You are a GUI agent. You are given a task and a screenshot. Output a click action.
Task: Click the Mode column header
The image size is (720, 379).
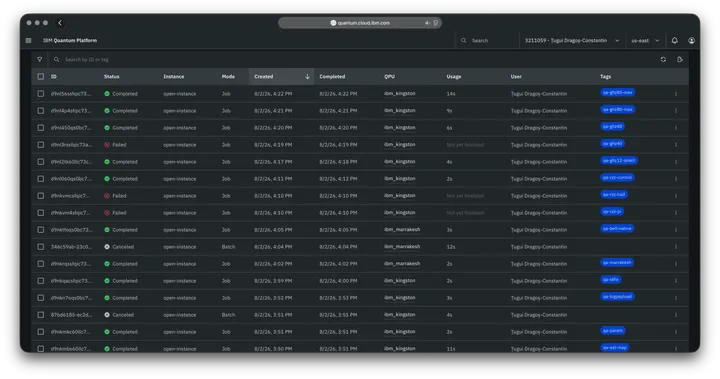coord(228,77)
